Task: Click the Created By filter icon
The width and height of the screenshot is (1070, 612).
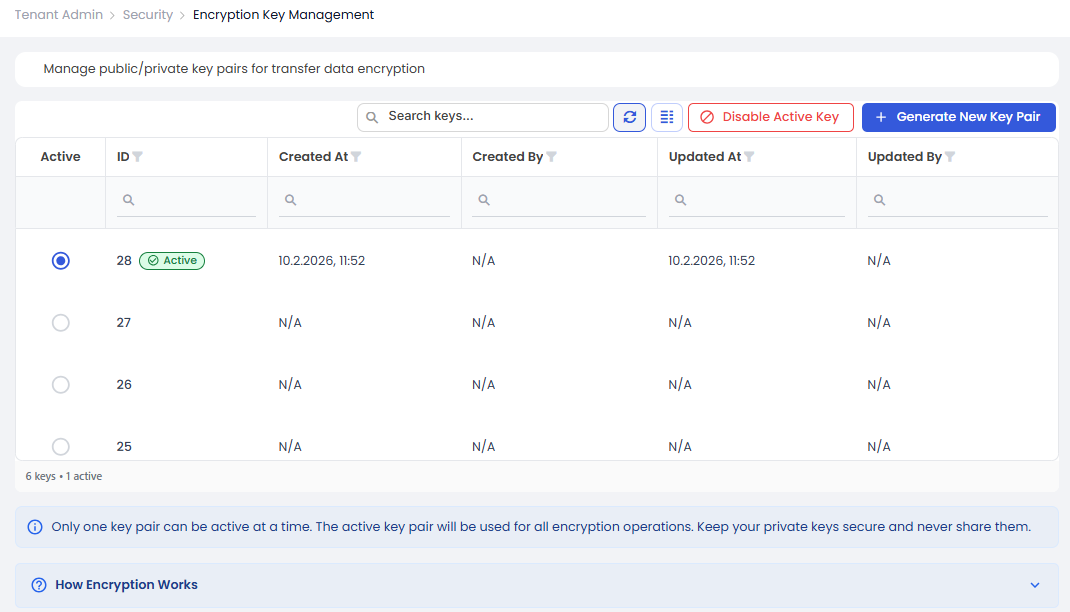Action: (552, 157)
